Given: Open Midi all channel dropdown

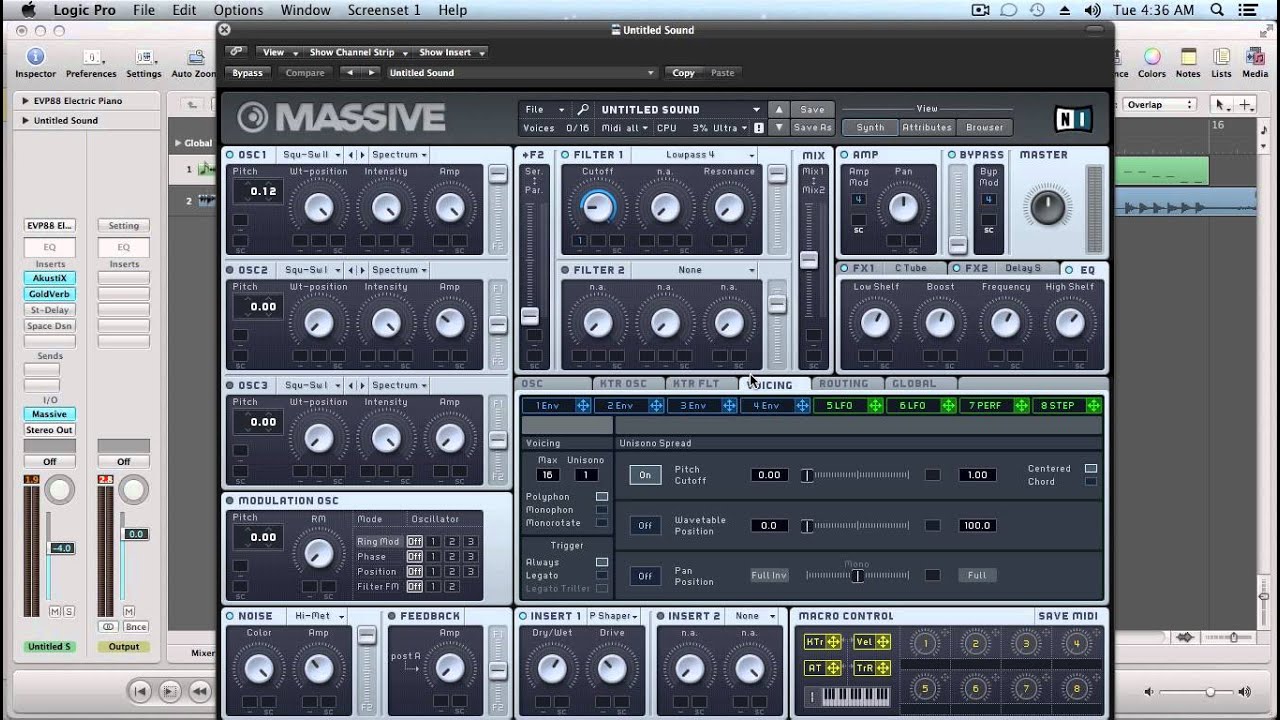Looking at the screenshot, I should click(624, 128).
